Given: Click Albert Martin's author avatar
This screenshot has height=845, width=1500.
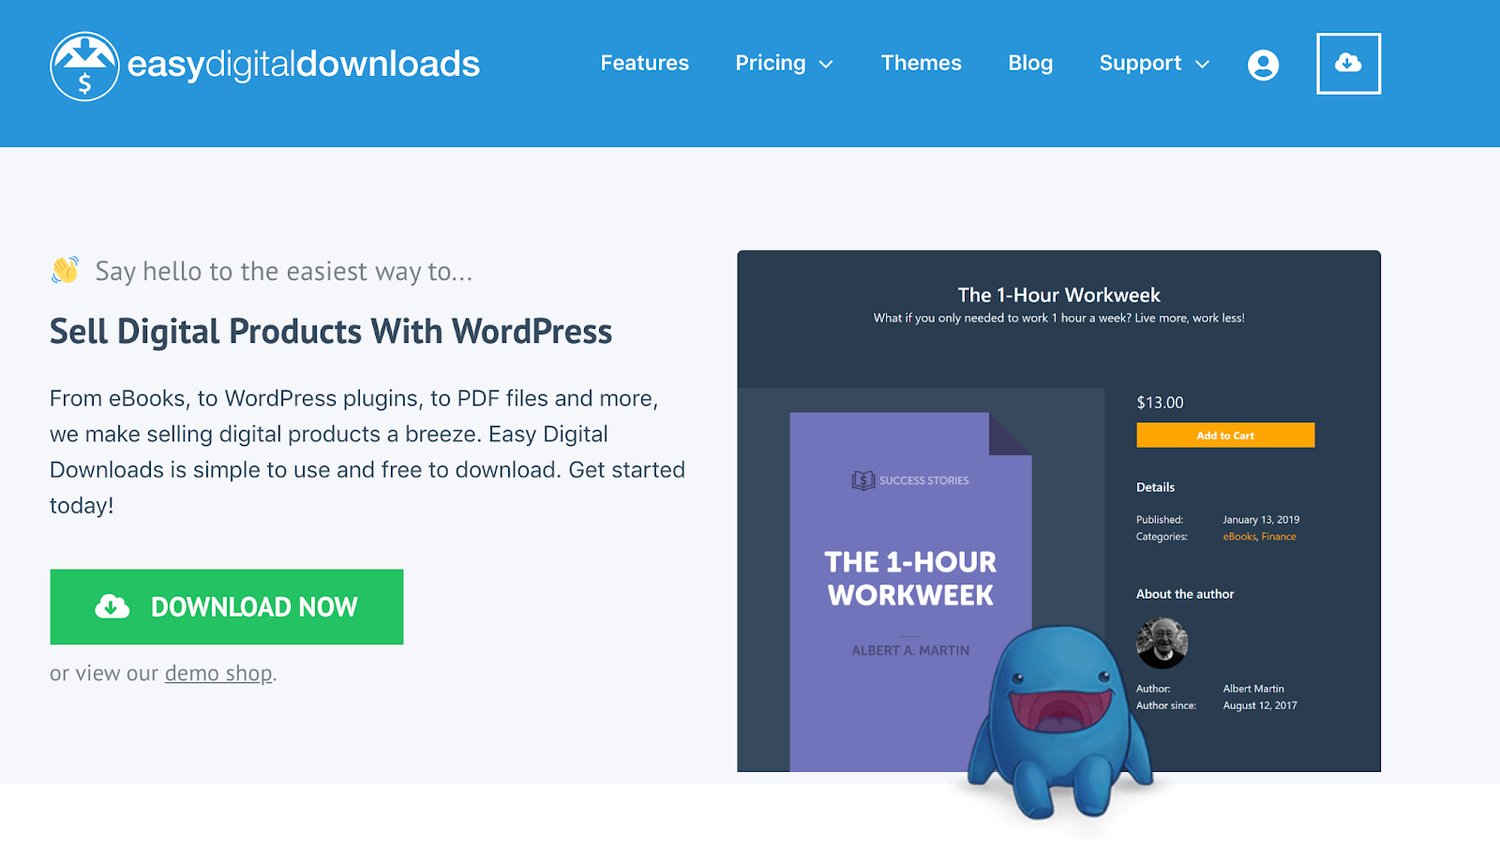Looking at the screenshot, I should 1162,643.
